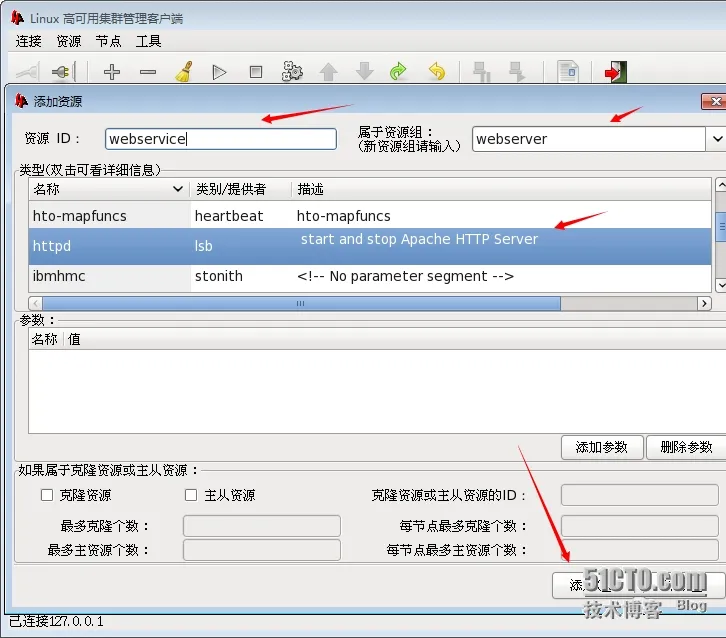Click the first gray standby node icon
Screen dimensions: 726x638
coord(482,72)
